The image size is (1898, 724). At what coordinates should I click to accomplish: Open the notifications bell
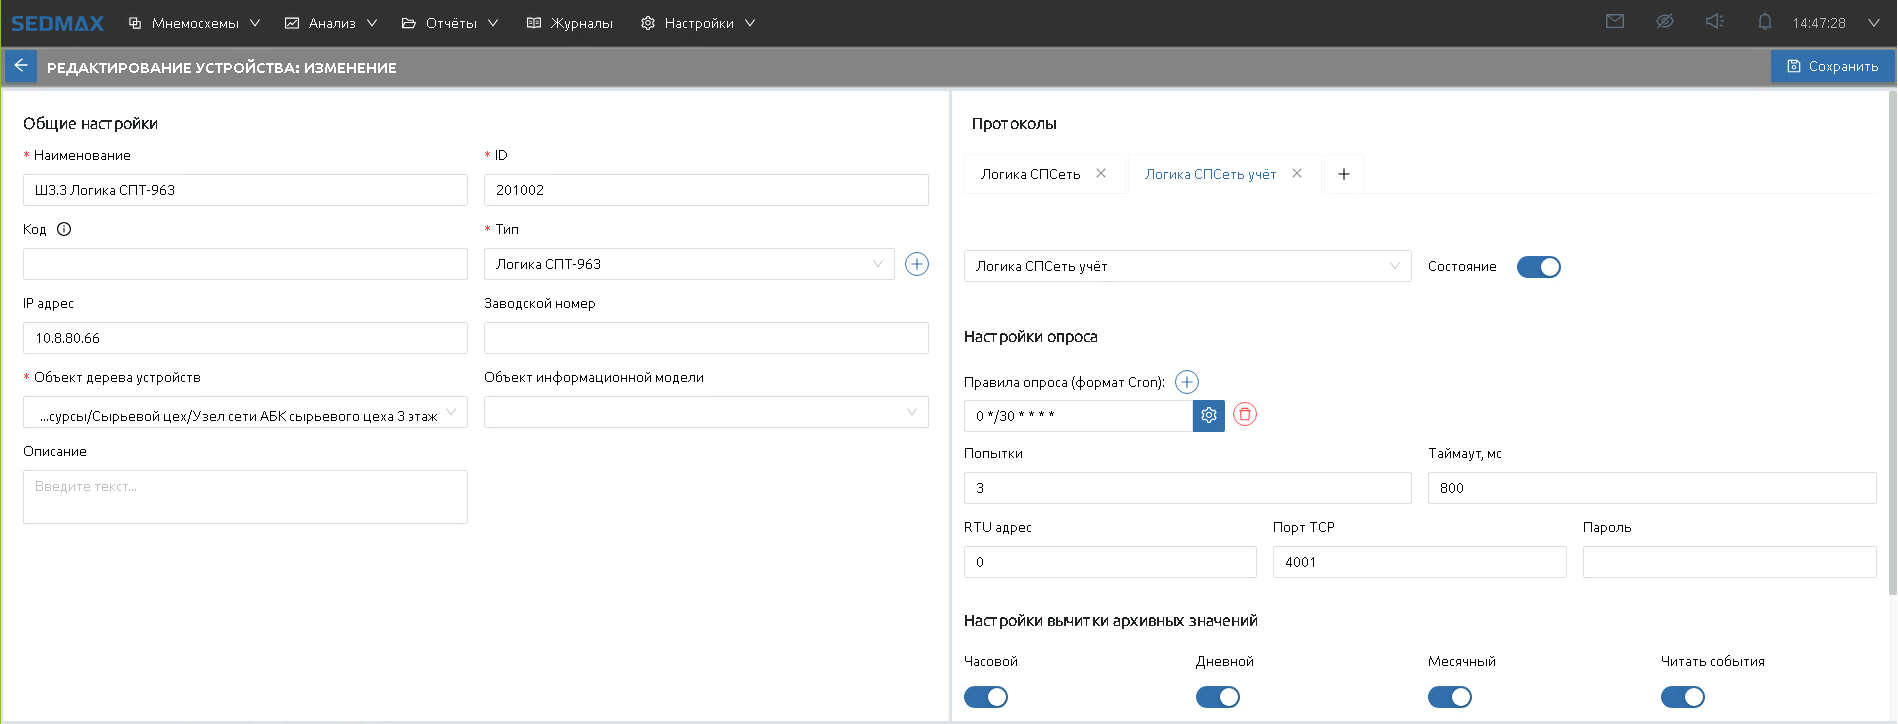(1764, 22)
